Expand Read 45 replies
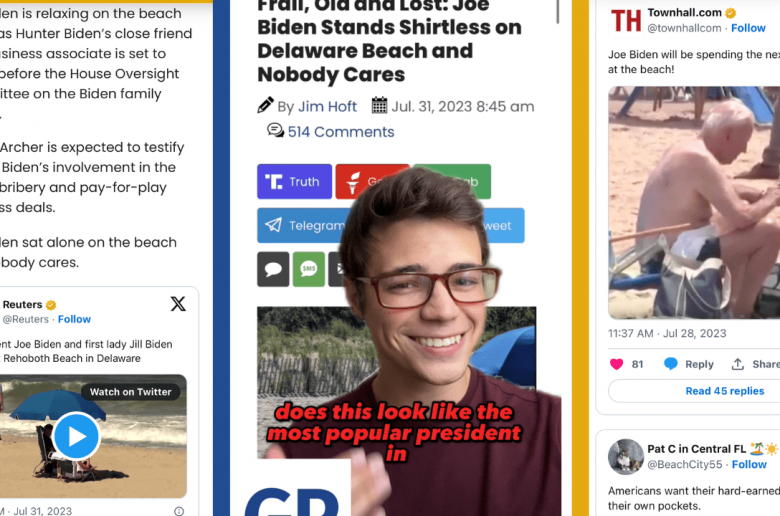This screenshot has height=516, width=780. point(724,391)
